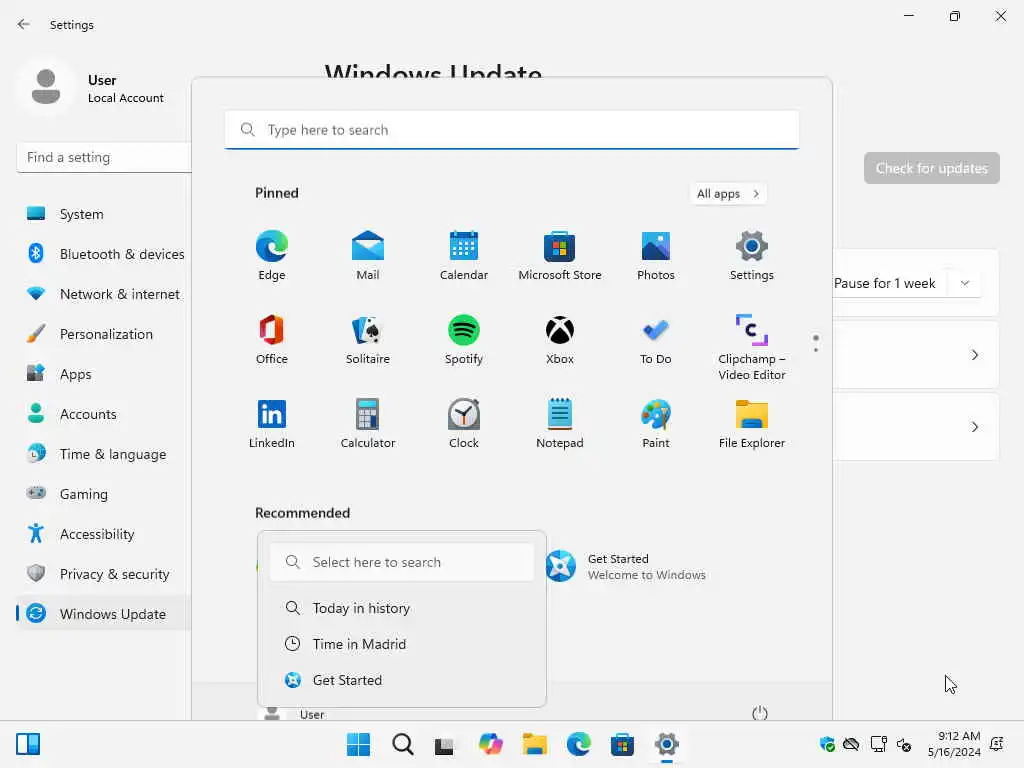Open File Explorer in the Pinned section

(x=752, y=423)
